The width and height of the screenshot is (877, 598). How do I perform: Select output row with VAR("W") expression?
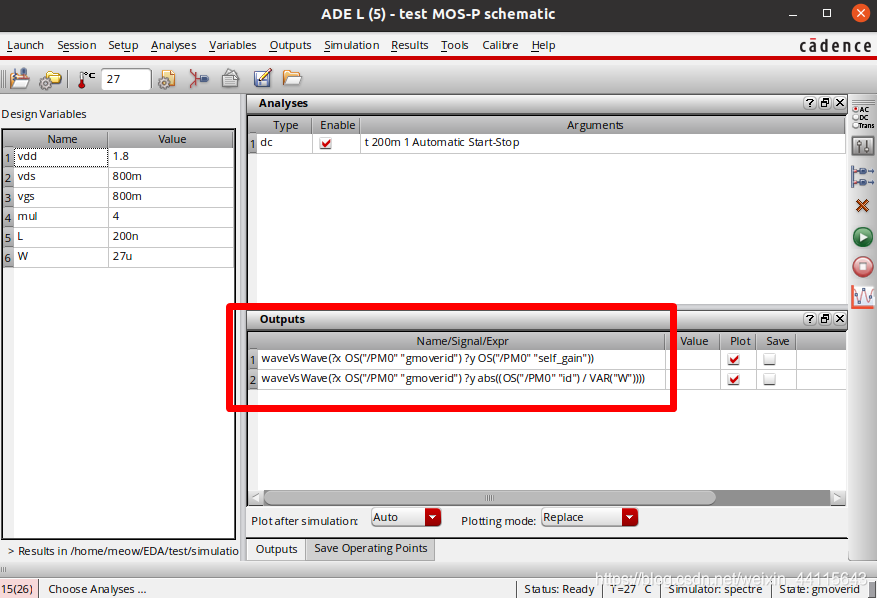point(461,379)
